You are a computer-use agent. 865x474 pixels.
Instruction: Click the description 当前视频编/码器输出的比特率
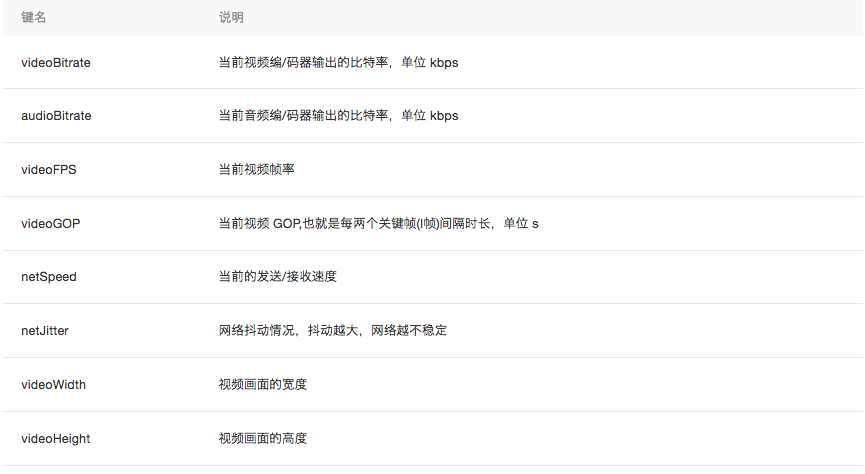[x=338, y=63]
